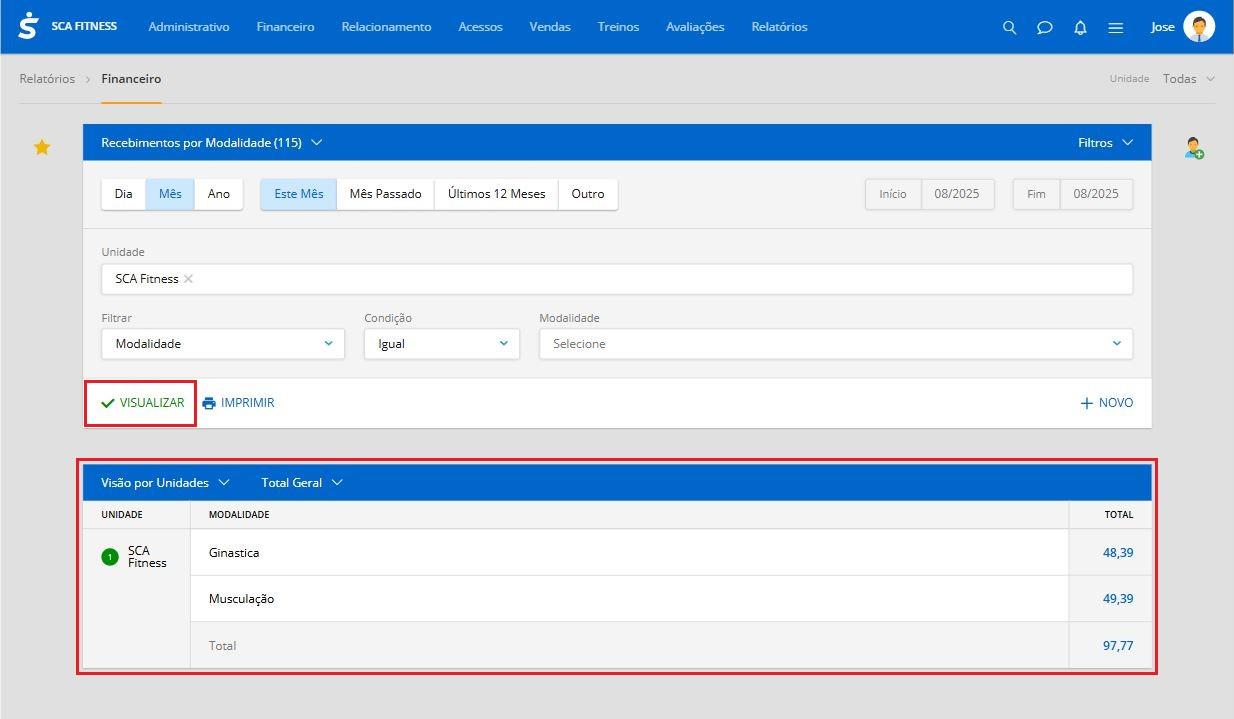Image resolution: width=1234 pixels, height=719 pixels.
Task: Click the Ginastica total 48,39
Action: [x=1118, y=553]
